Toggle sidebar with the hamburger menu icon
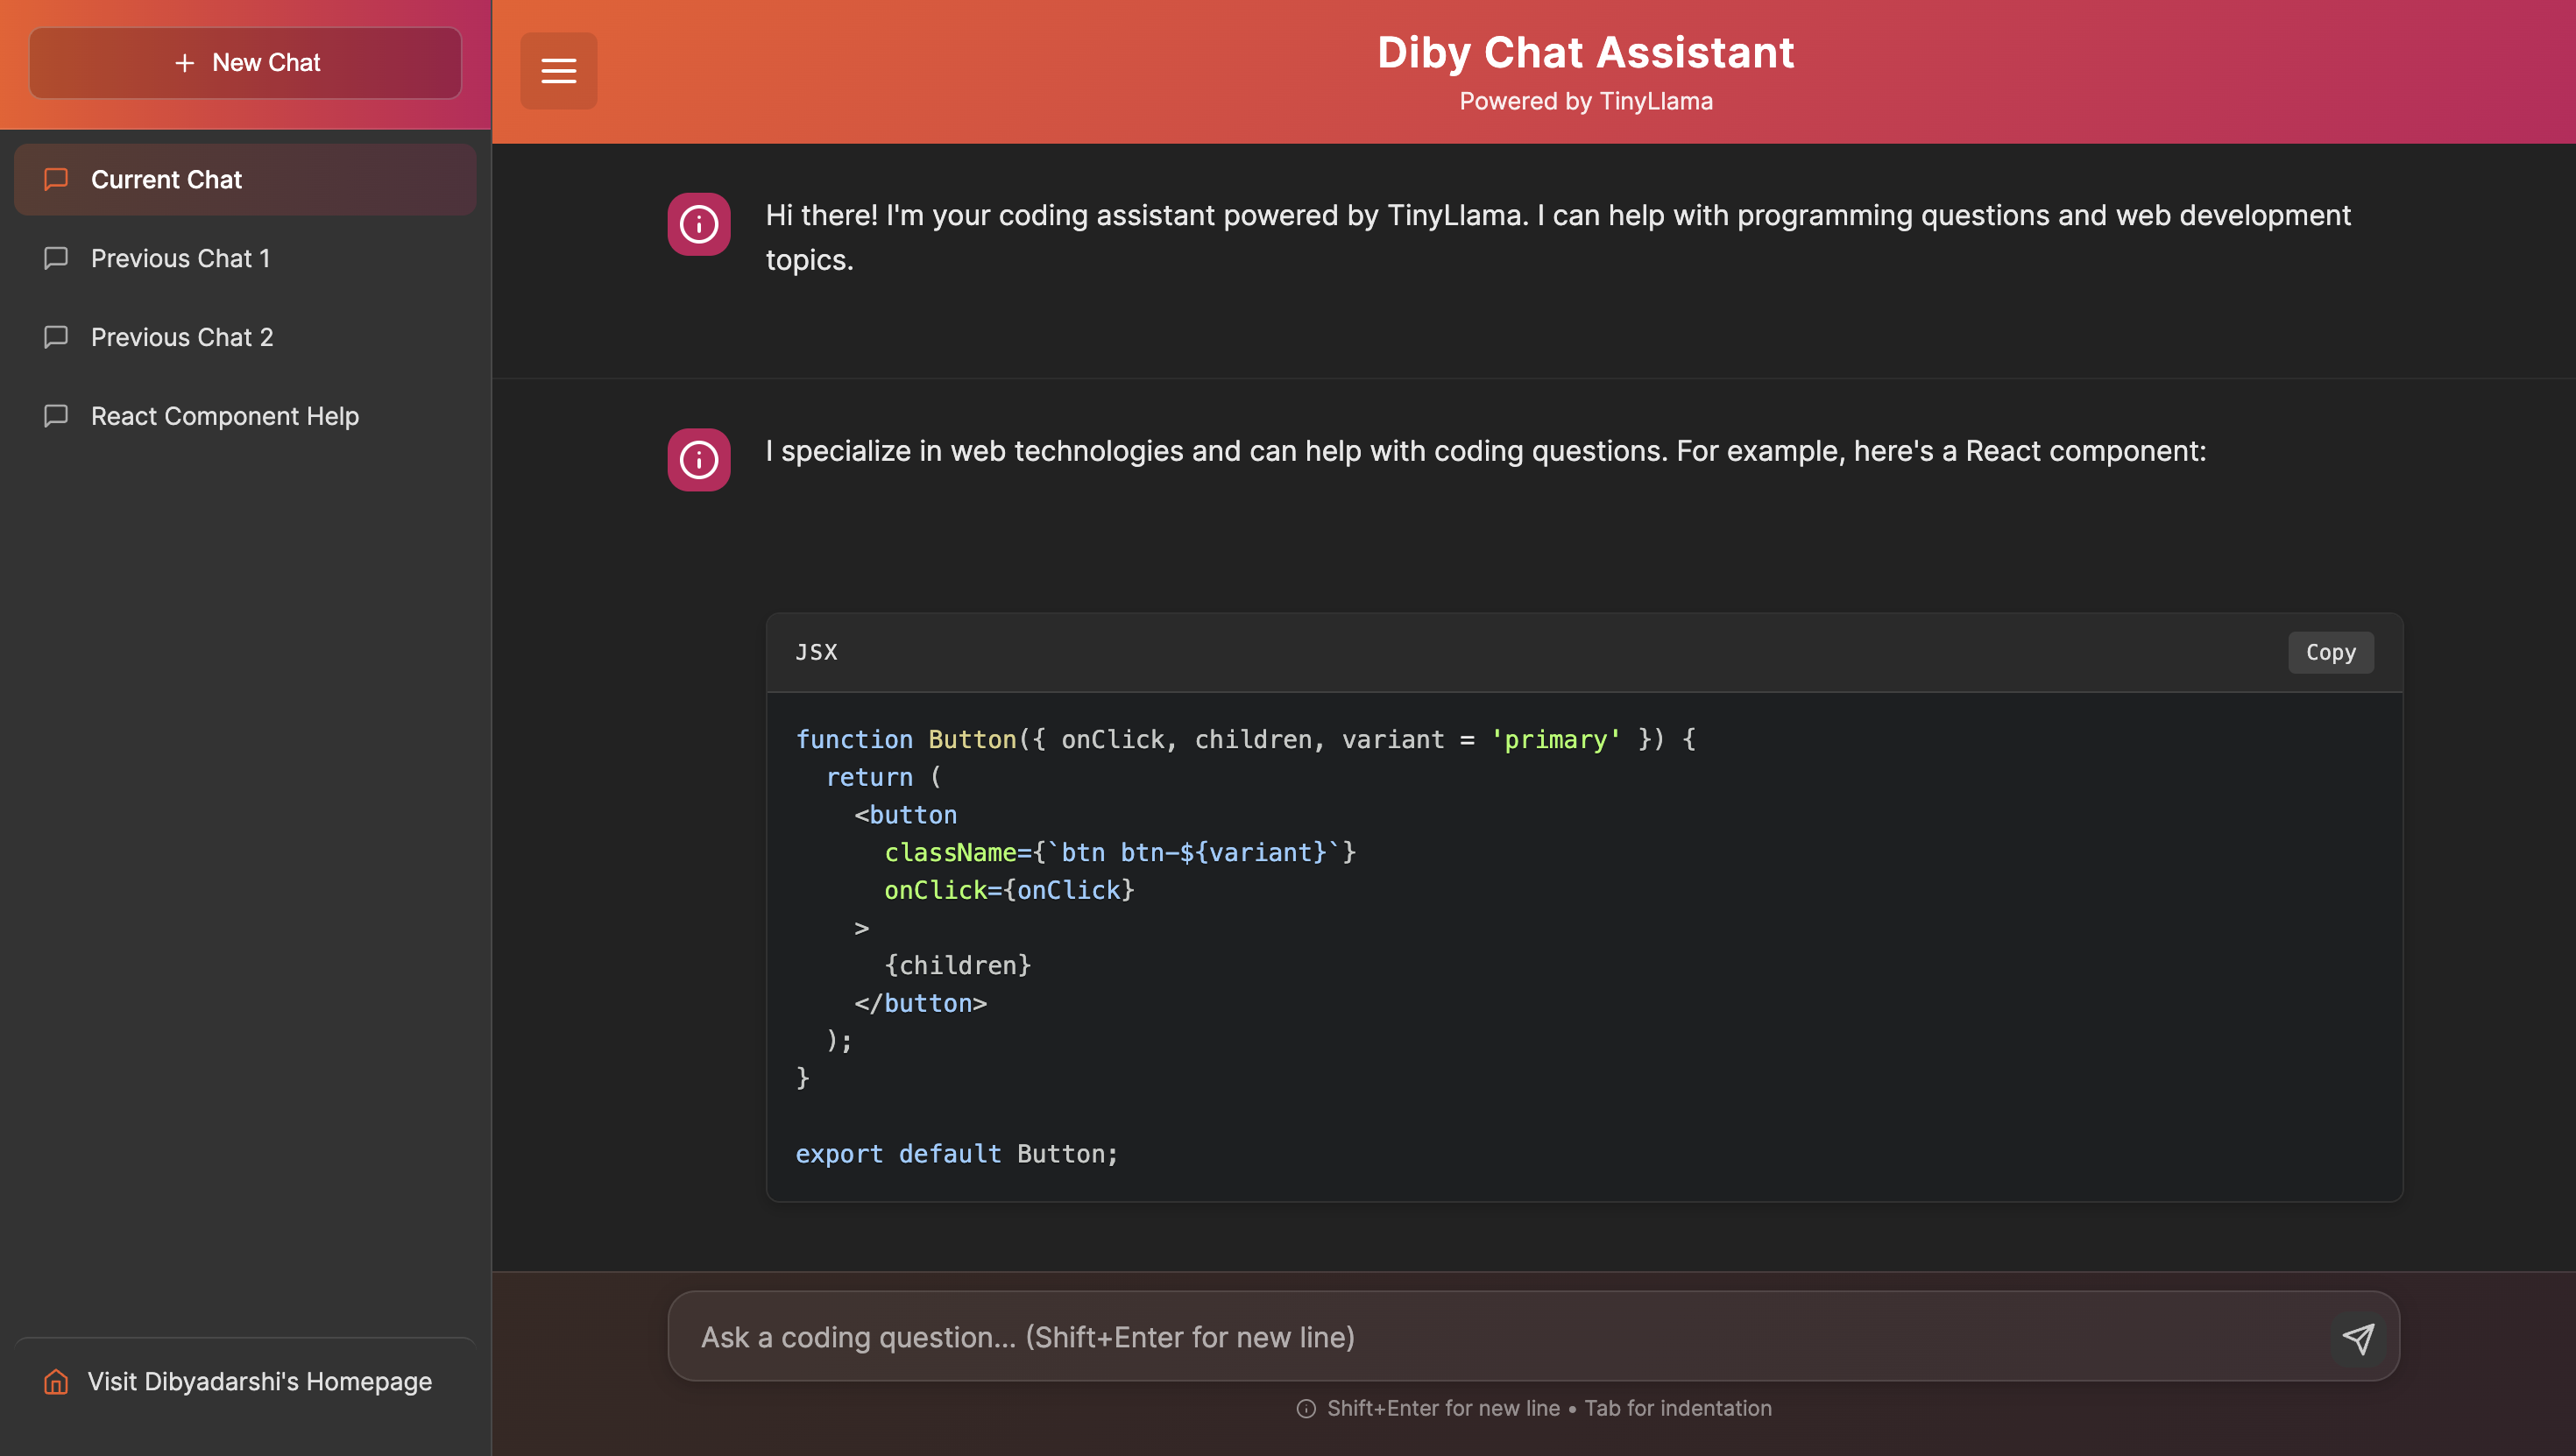Image resolution: width=2576 pixels, height=1456 pixels. (x=558, y=71)
